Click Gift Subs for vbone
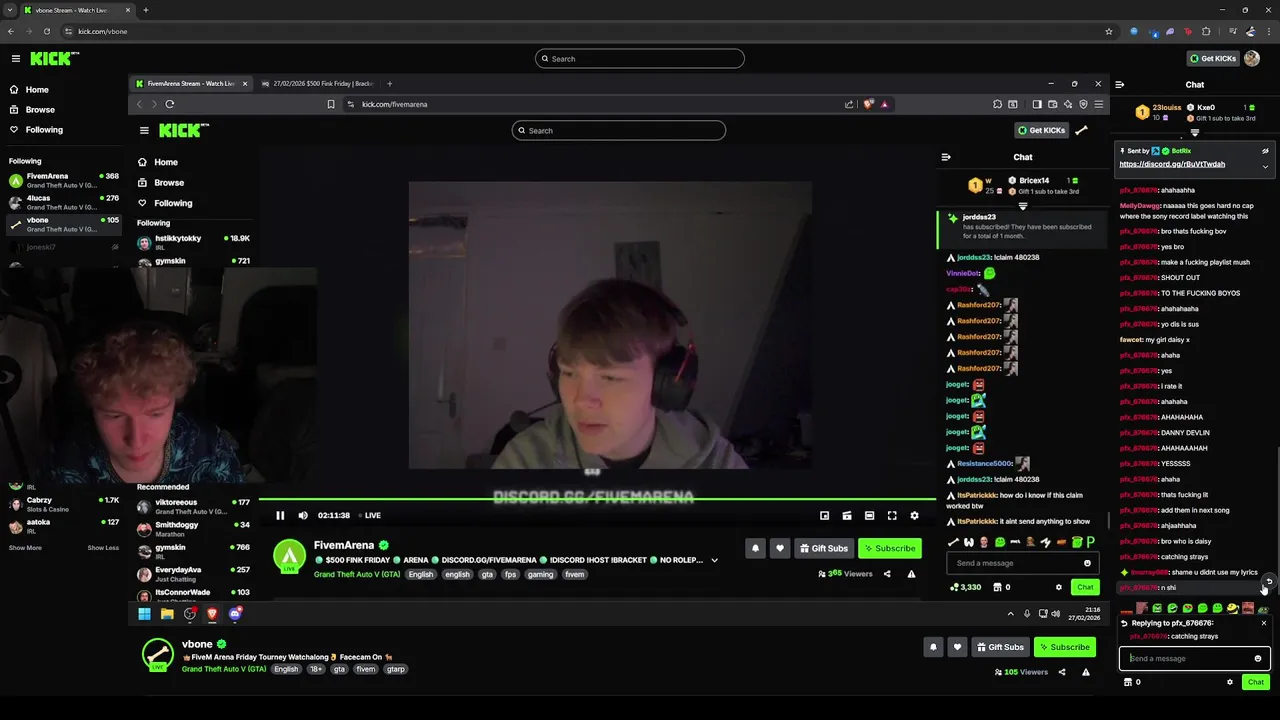 pos(1000,647)
